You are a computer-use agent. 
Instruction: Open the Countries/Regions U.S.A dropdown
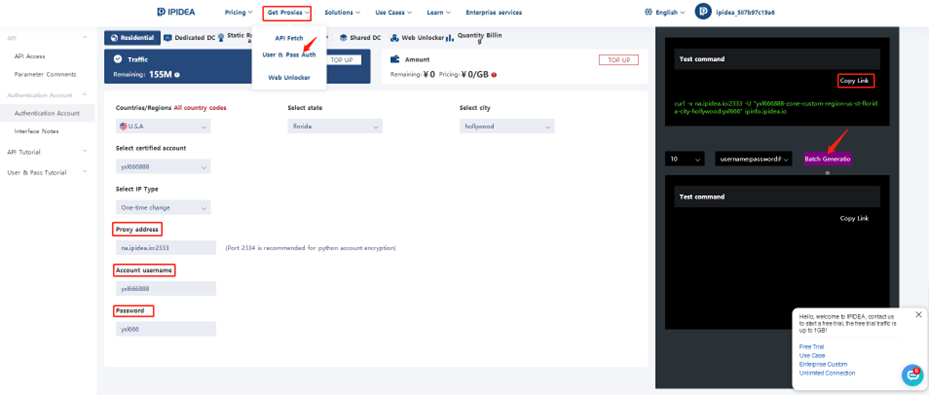pos(163,126)
